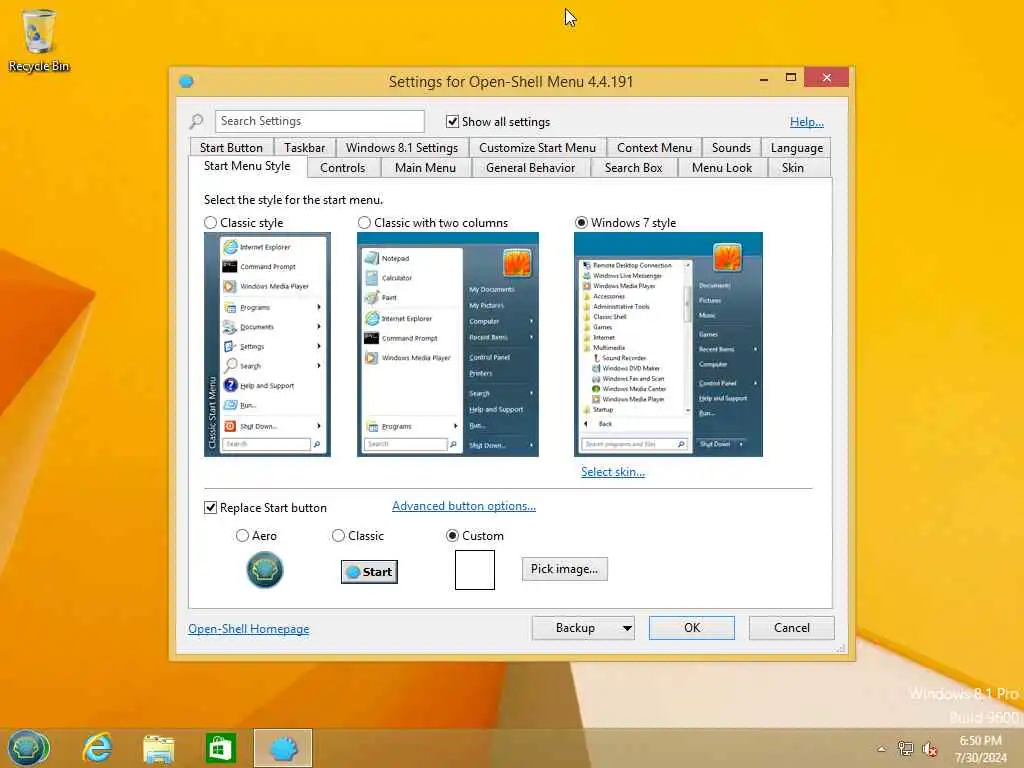The height and width of the screenshot is (768, 1024).
Task: Click the two-column style preview thumbnail
Action: (448, 344)
